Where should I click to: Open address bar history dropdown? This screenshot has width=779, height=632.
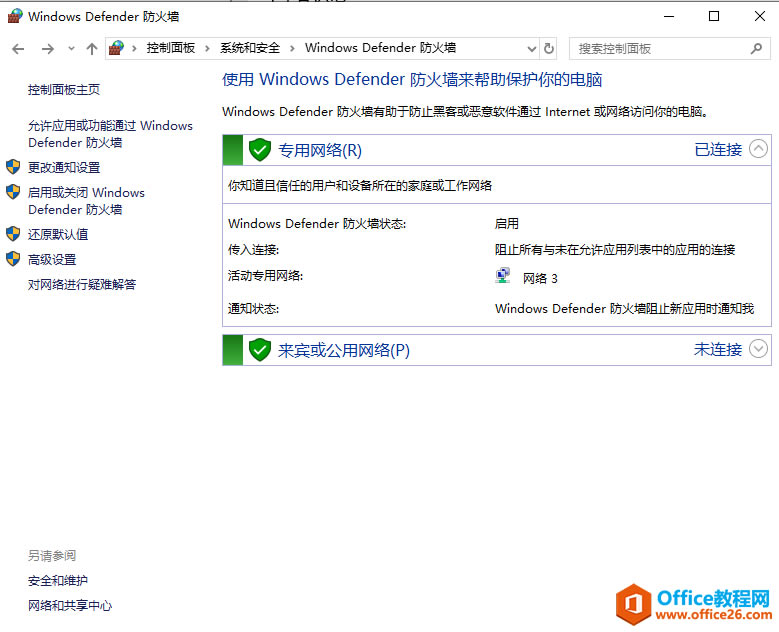pyautogui.click(x=532, y=49)
